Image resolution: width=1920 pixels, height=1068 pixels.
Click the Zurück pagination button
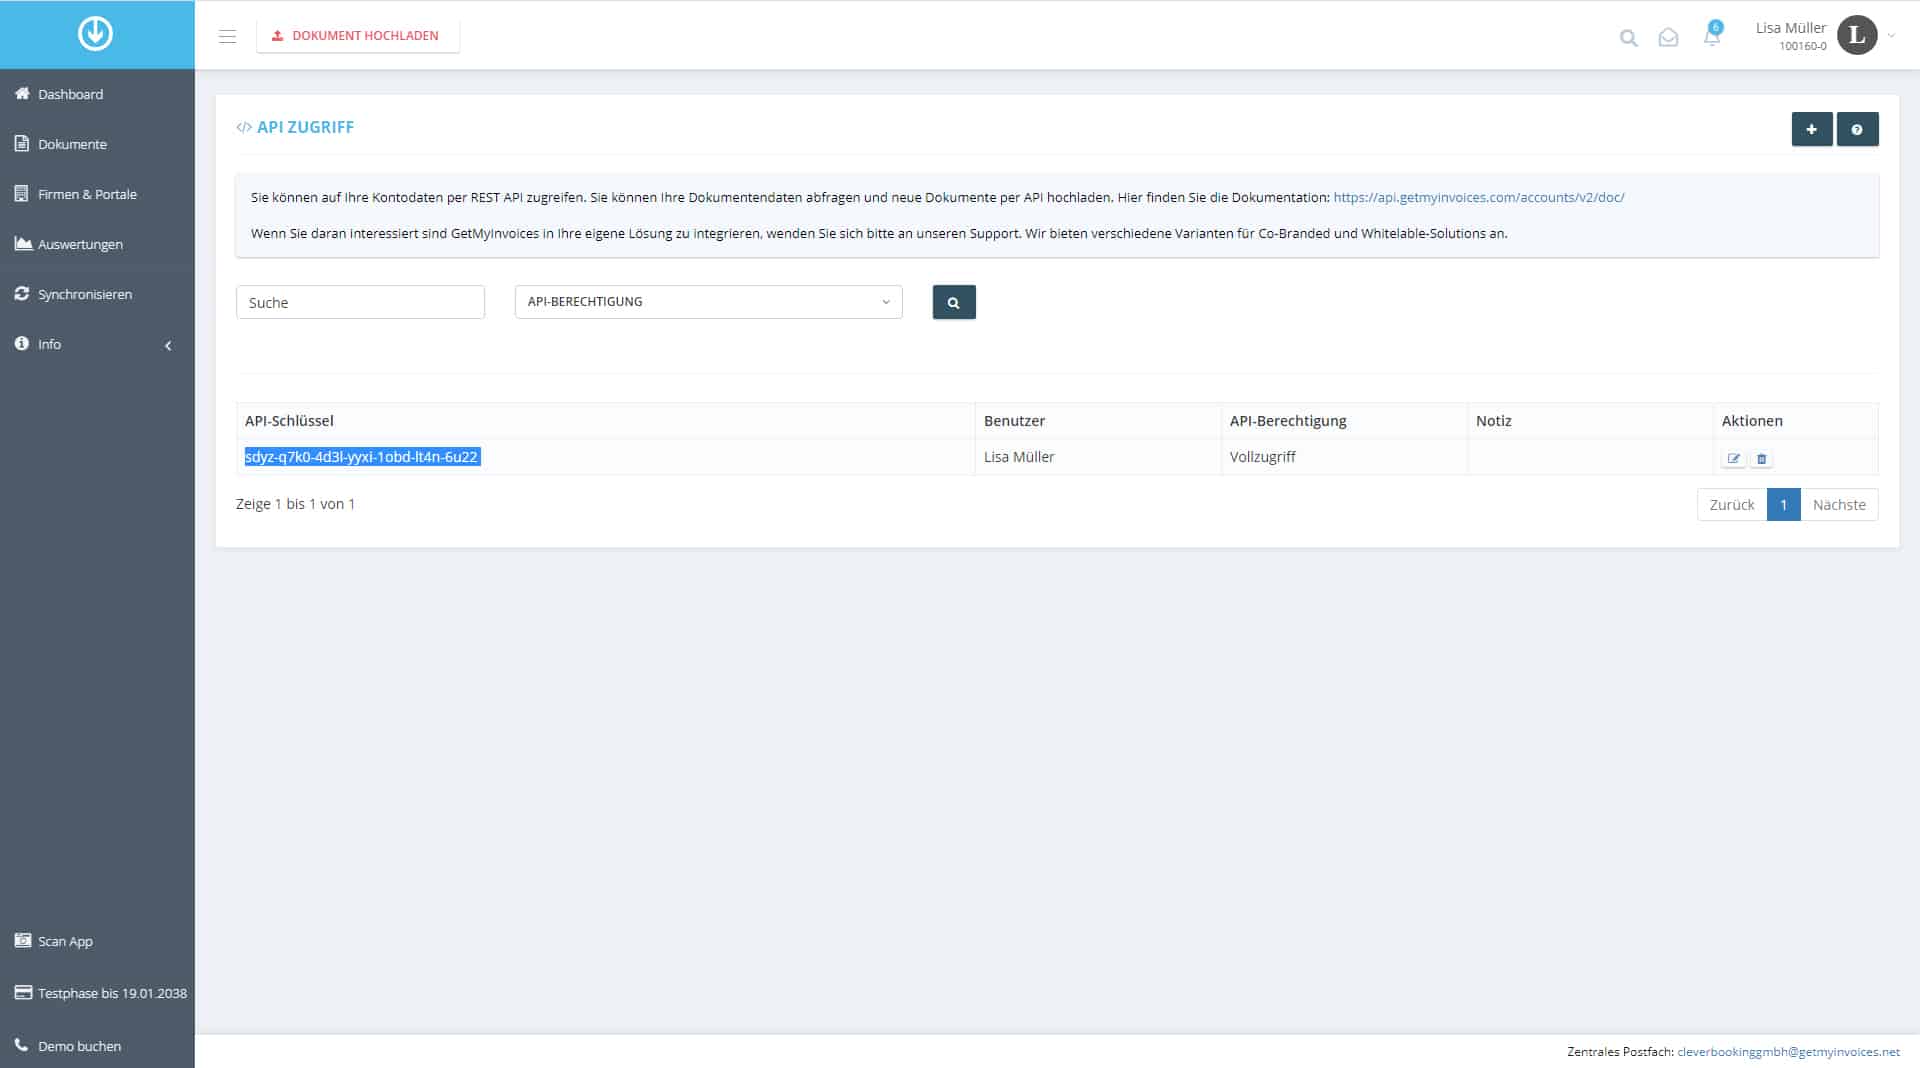pos(1731,505)
